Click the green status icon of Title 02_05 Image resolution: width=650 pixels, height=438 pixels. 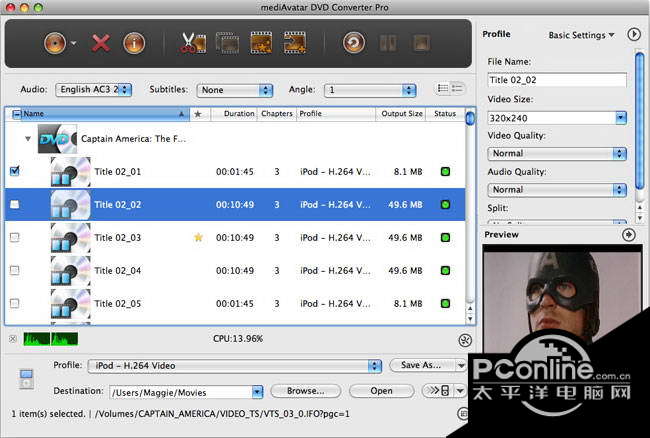pos(445,304)
